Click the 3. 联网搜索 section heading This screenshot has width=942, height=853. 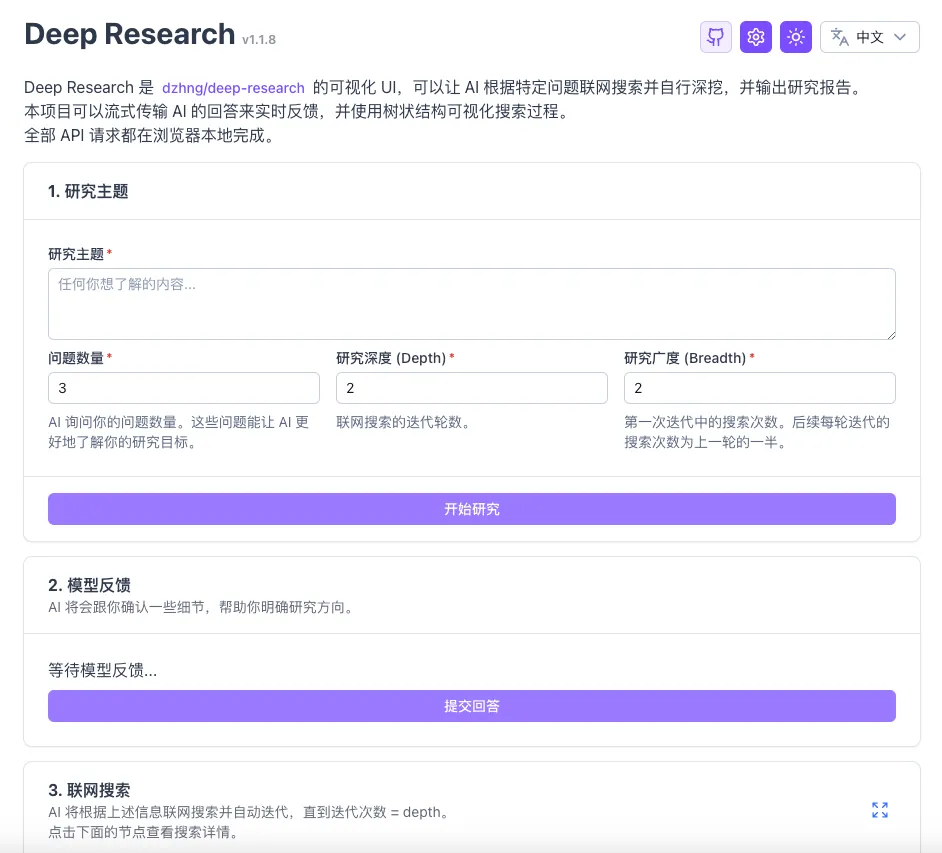89,790
